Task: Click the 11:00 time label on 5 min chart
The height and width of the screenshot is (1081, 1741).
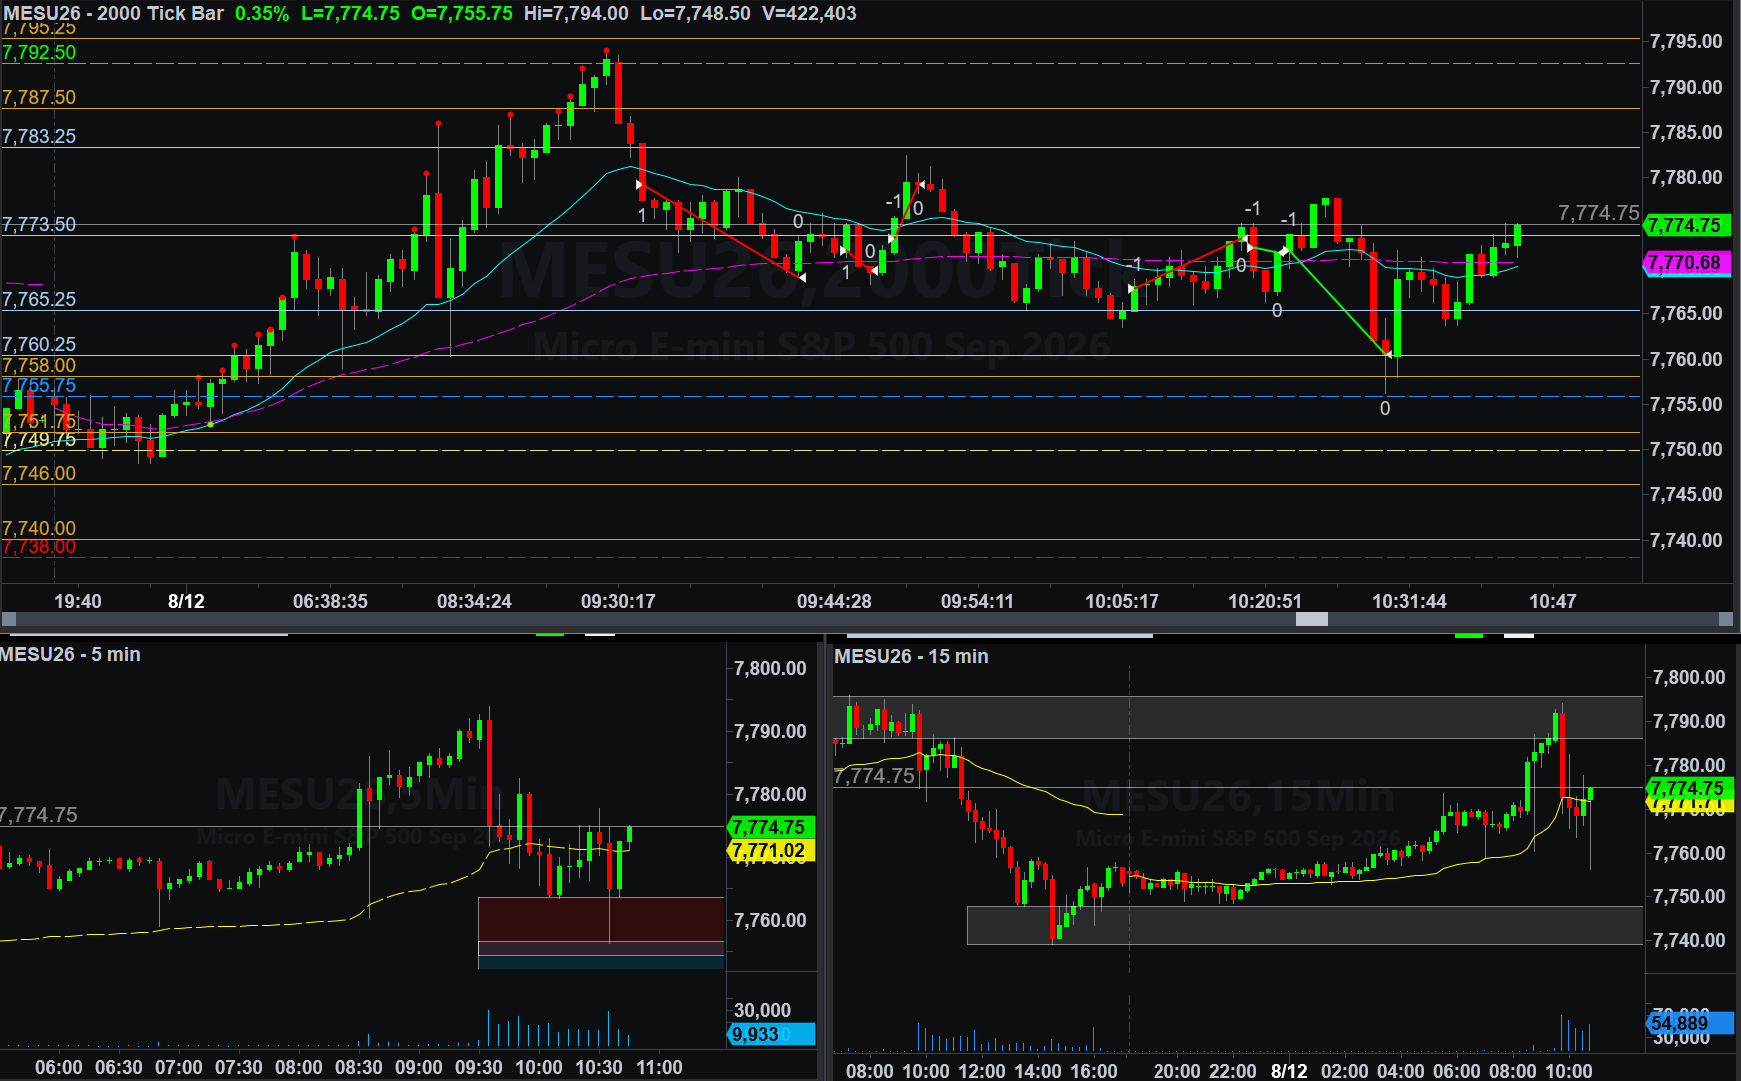Action: coord(659,1067)
